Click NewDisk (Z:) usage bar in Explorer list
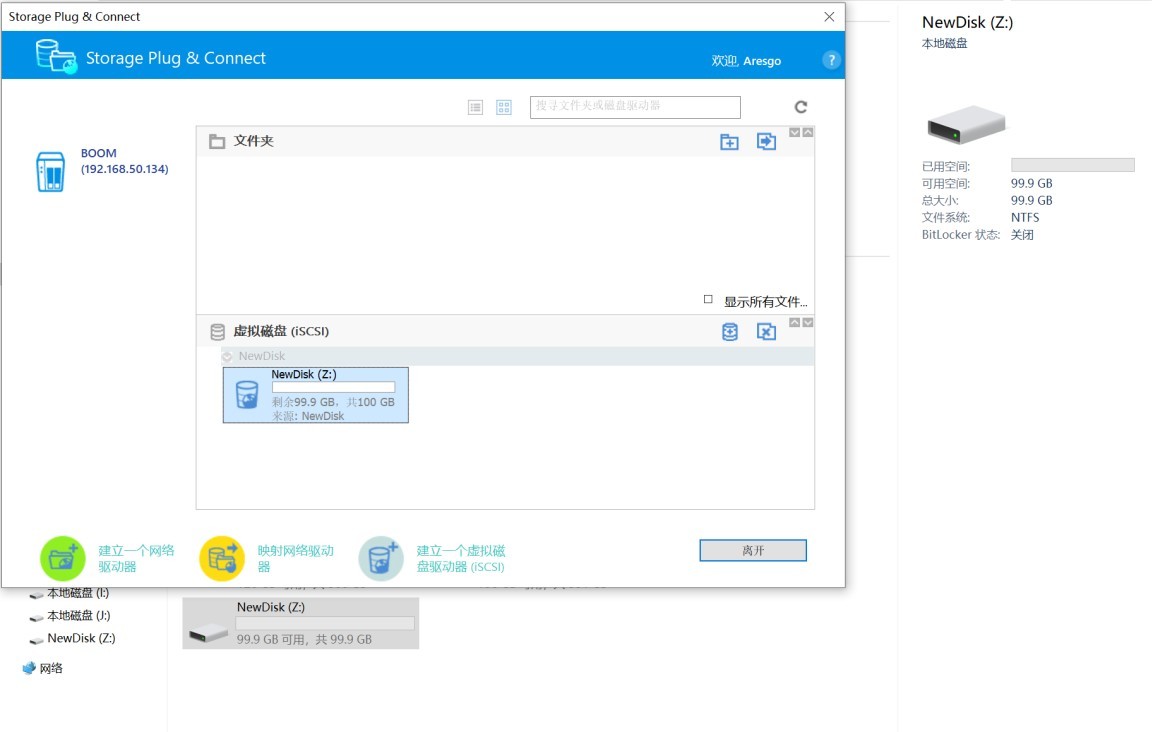 [x=325, y=623]
